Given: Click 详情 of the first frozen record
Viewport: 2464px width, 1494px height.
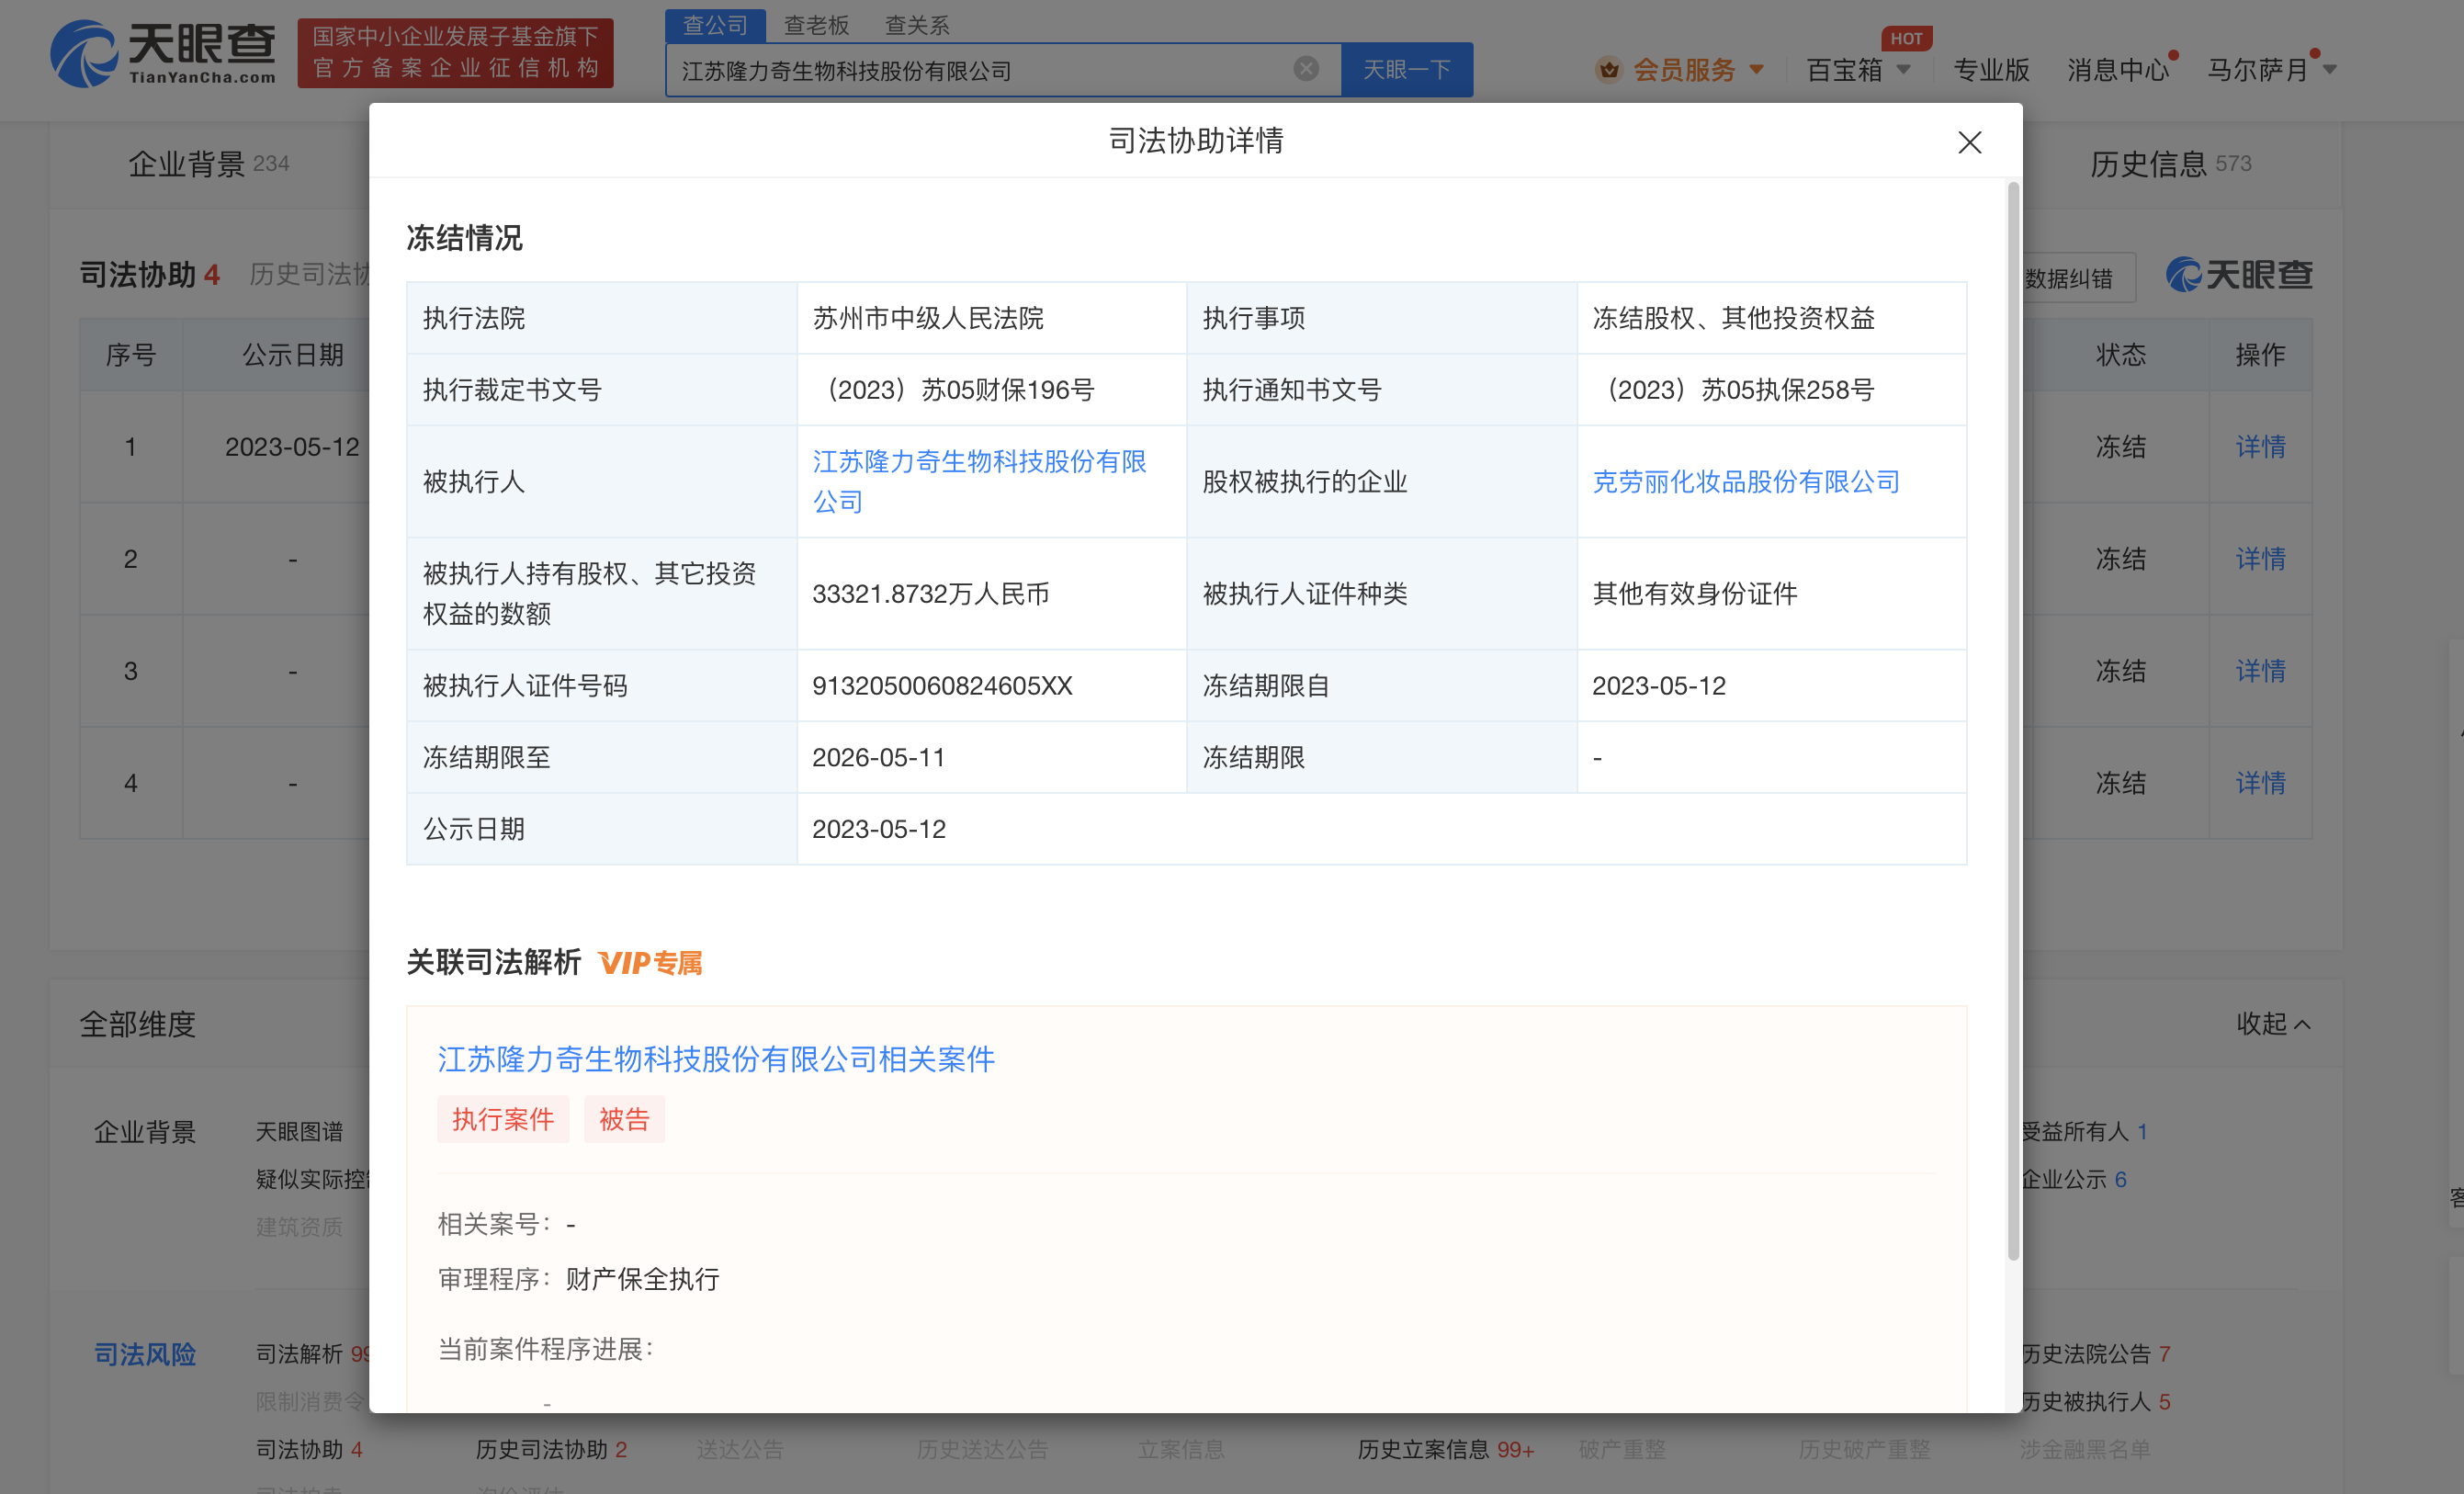Looking at the screenshot, I should 2259,447.
